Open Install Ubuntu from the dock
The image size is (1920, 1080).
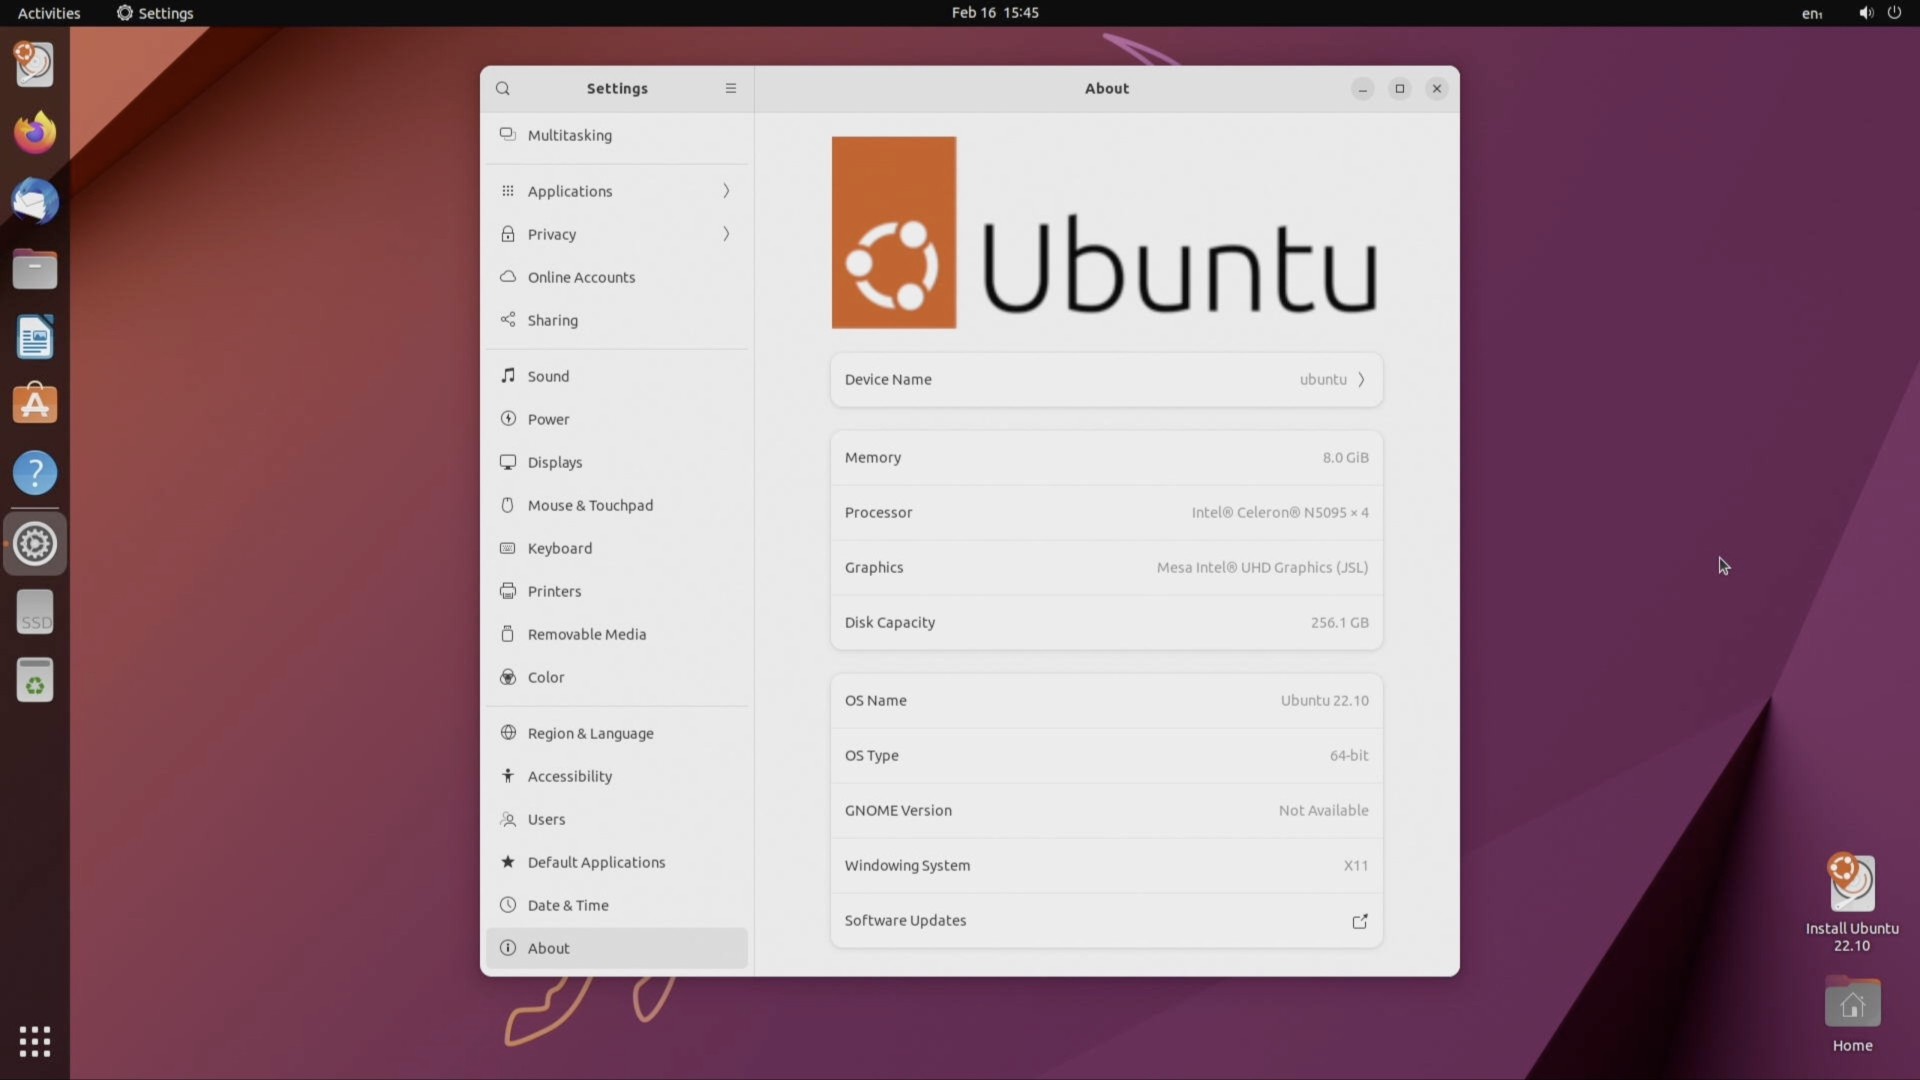pos(35,64)
